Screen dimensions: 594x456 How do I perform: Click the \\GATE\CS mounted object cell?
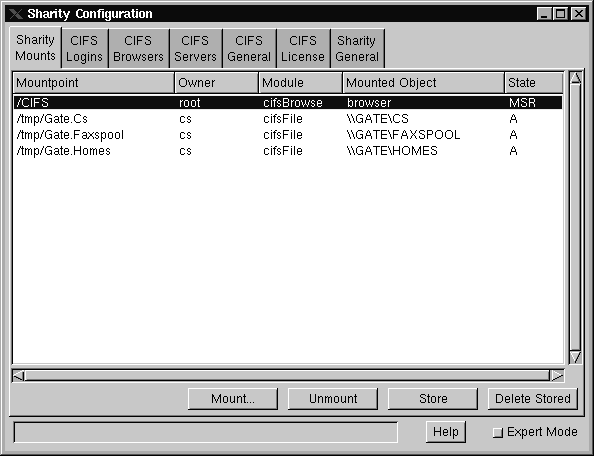click(378, 119)
